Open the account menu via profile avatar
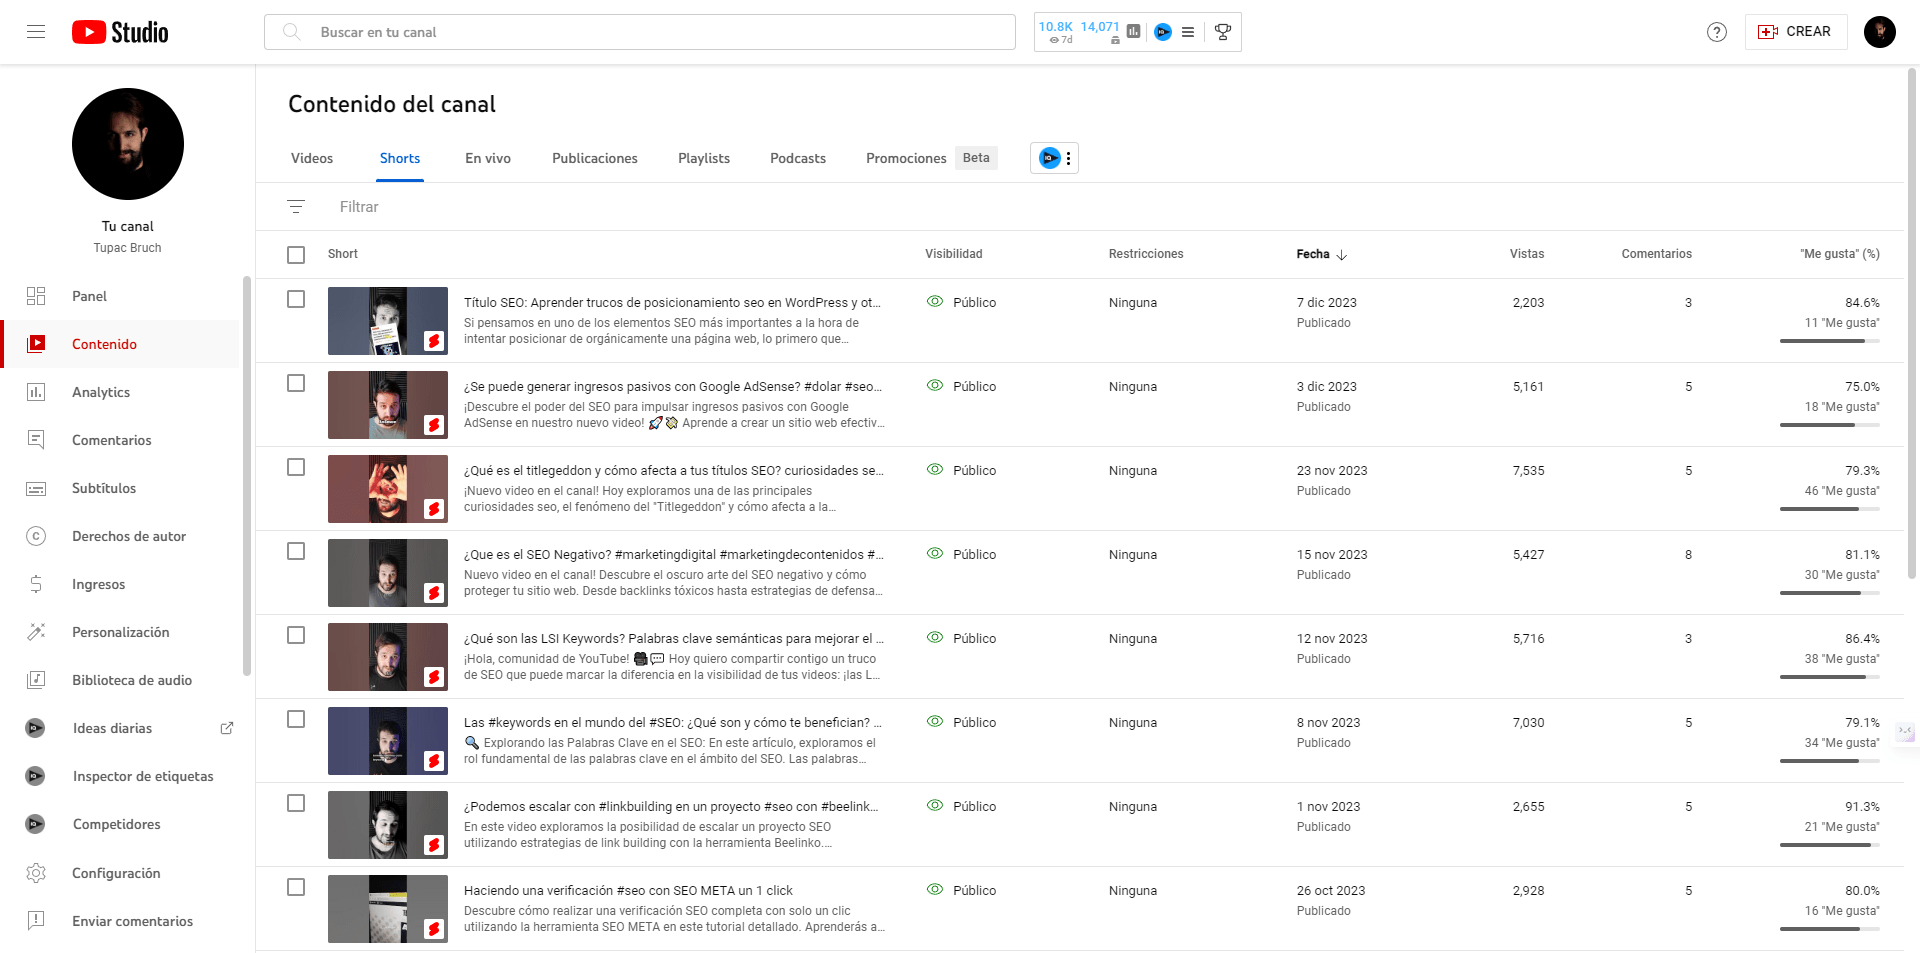The width and height of the screenshot is (1920, 953). (1880, 32)
